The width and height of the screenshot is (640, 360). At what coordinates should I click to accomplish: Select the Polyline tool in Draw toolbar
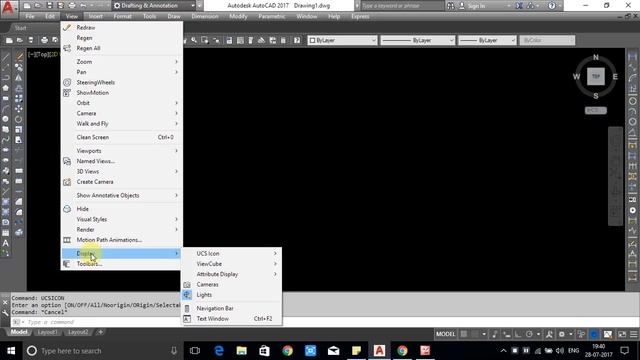(6, 78)
